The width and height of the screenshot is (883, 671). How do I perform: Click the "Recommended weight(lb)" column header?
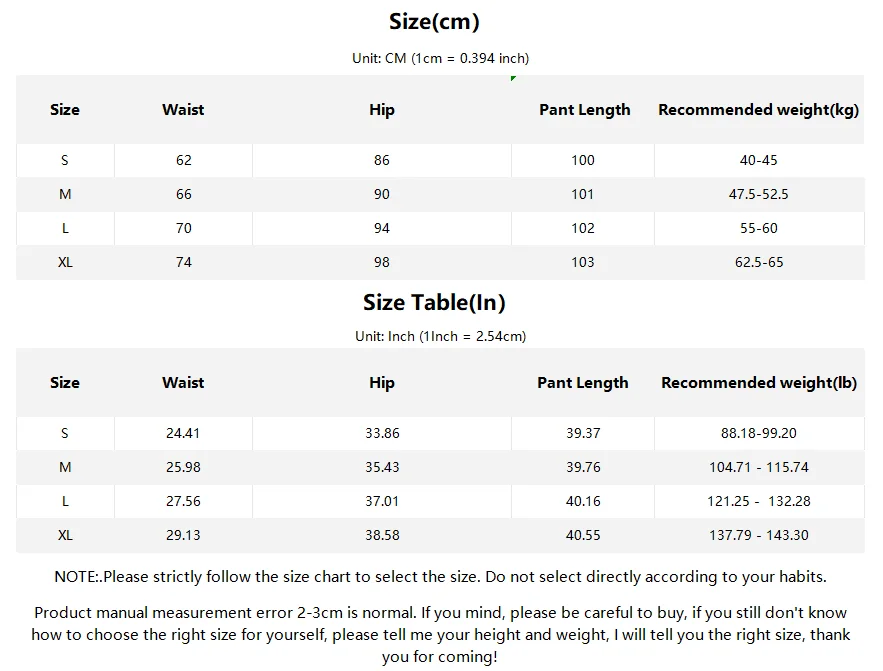[758, 383]
